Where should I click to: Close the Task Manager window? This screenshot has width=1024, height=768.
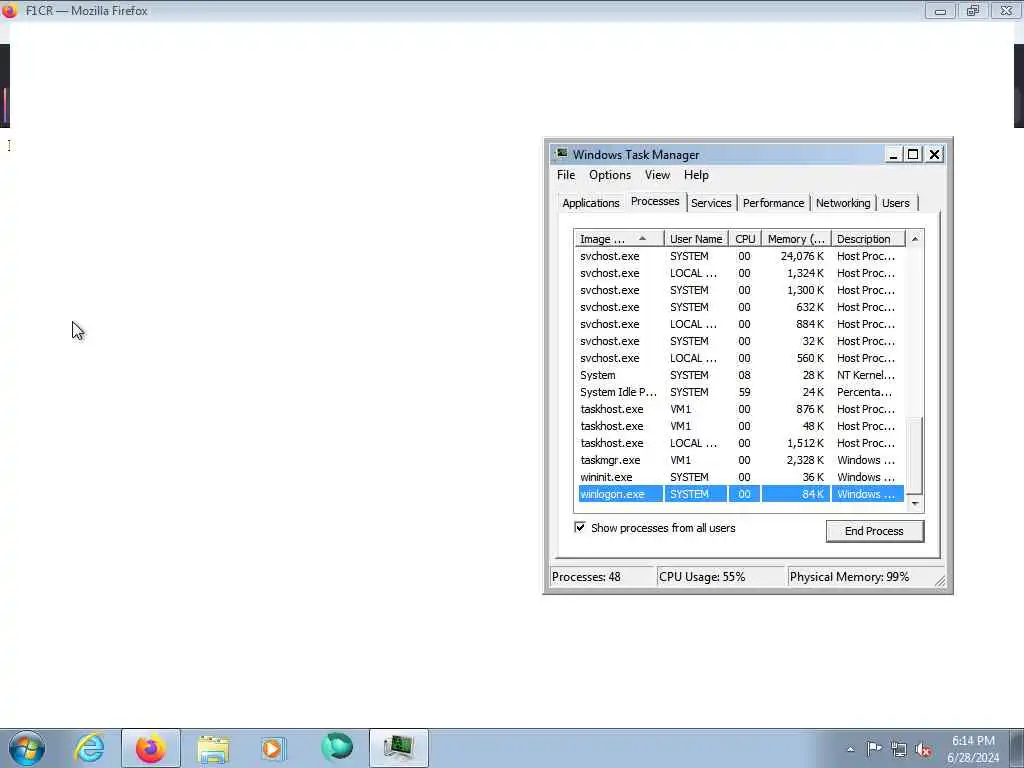[x=935, y=155]
